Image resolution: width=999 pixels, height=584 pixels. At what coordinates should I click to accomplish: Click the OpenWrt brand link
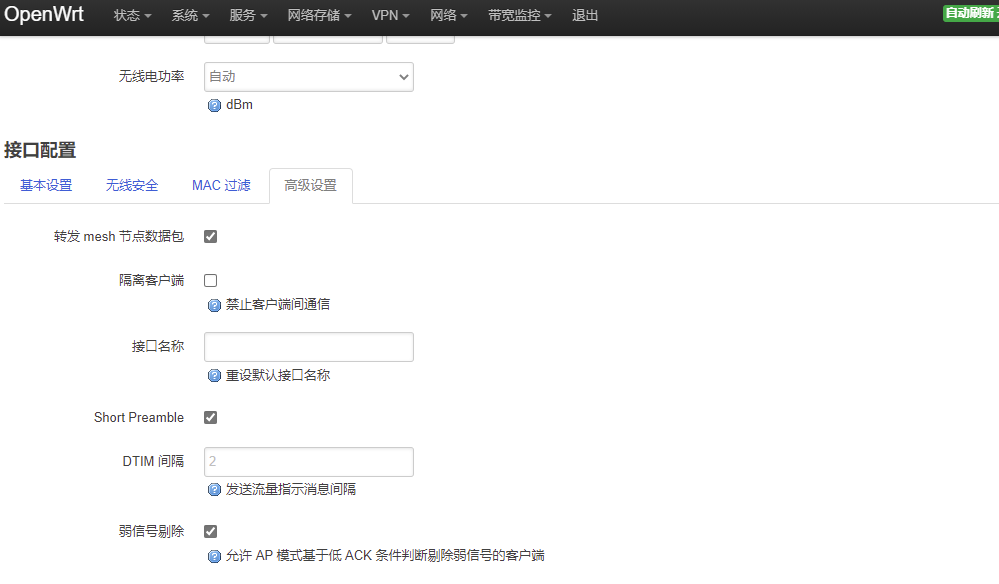[44, 14]
